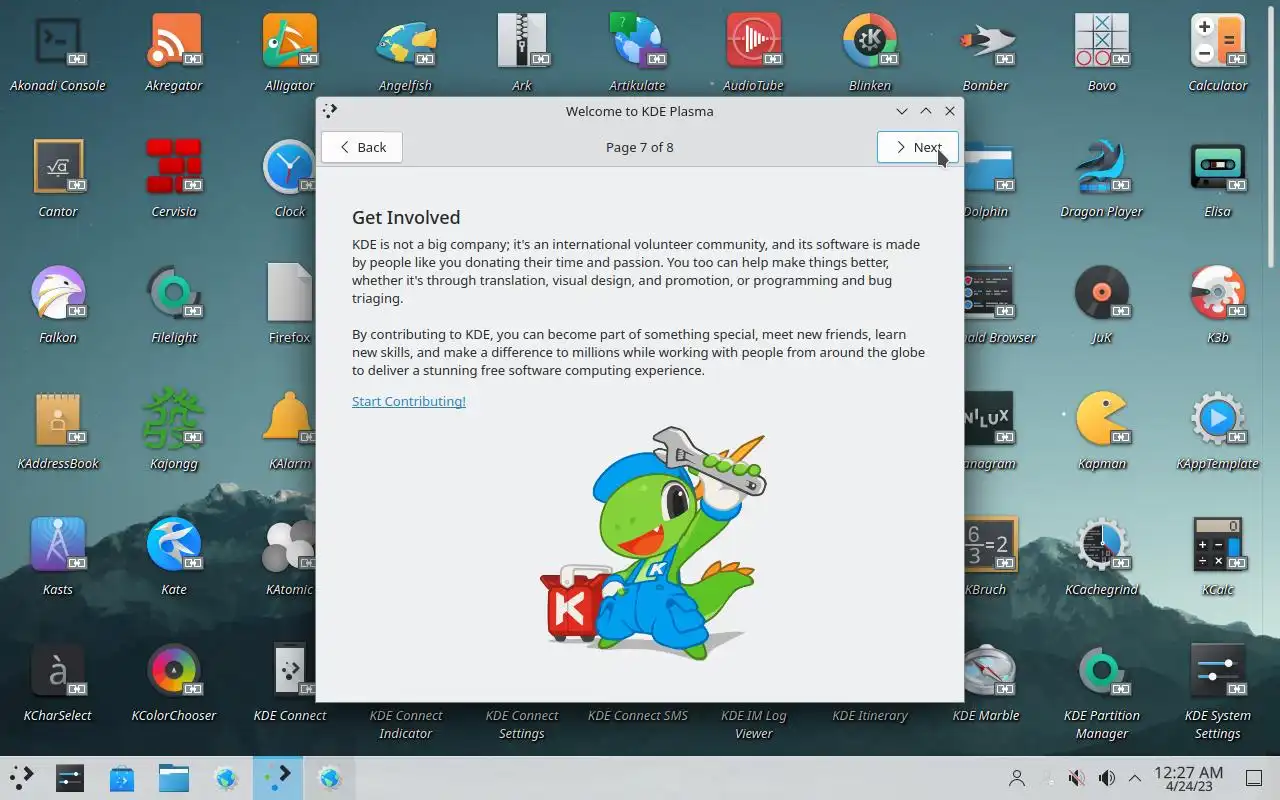Launch JuK from the desktop
Screen dimensions: 1280x800
pos(1102,294)
